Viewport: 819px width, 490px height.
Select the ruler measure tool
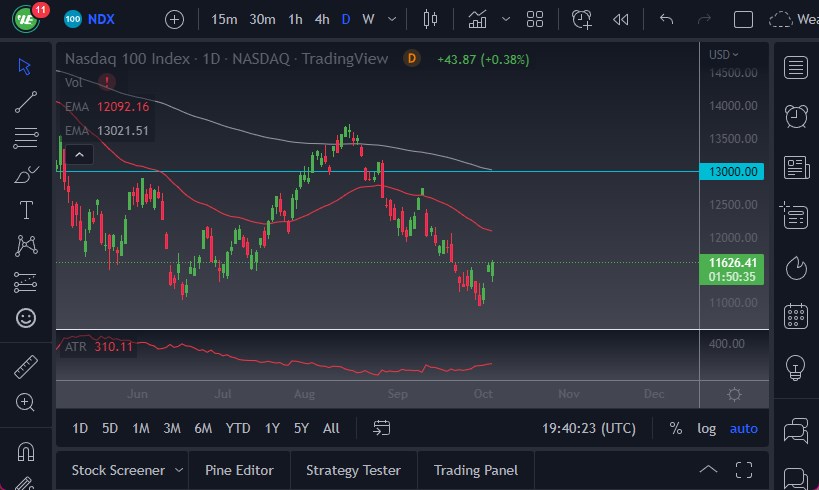26,368
